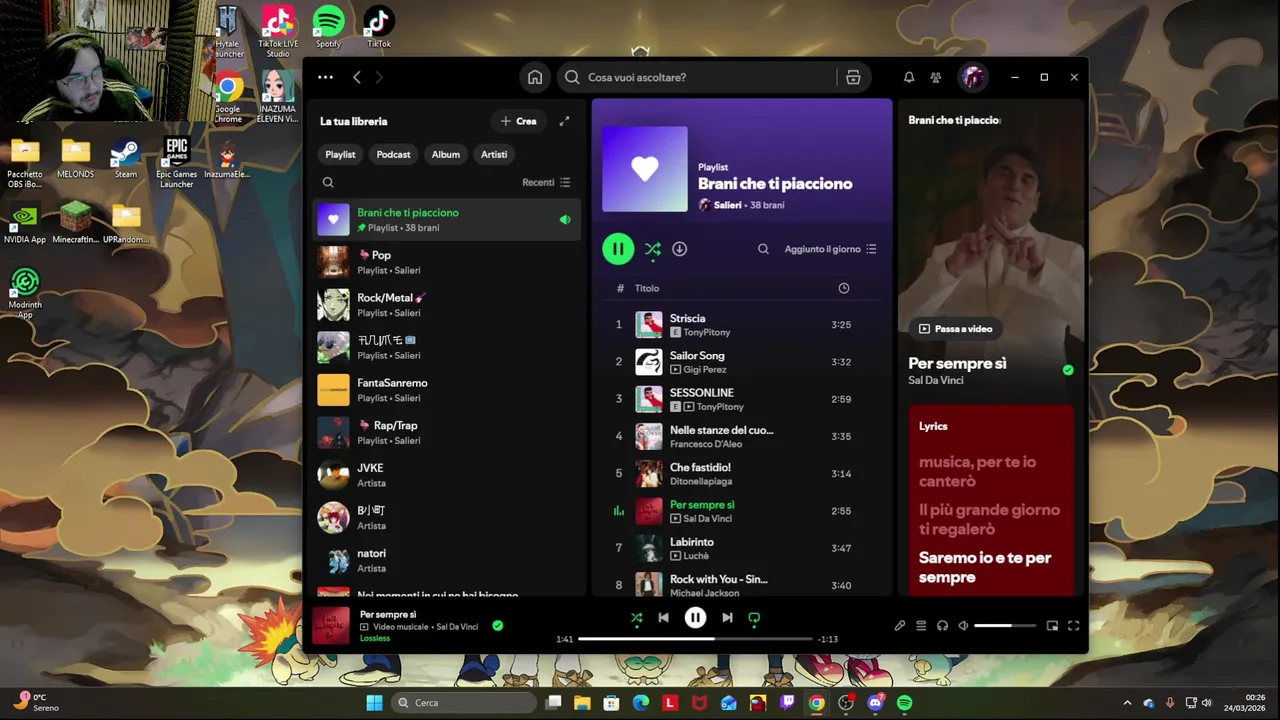Open the play queue icon
This screenshot has height=720, width=1280.
(x=921, y=626)
